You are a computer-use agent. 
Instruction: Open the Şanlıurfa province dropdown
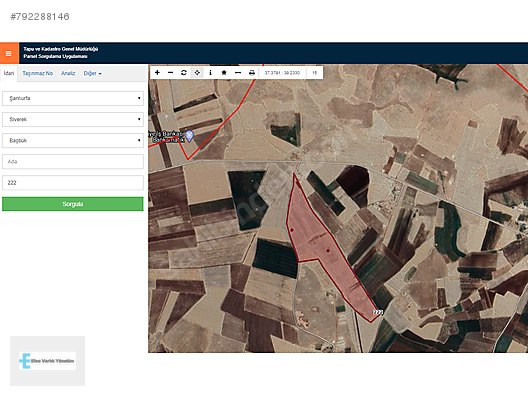click(73, 98)
